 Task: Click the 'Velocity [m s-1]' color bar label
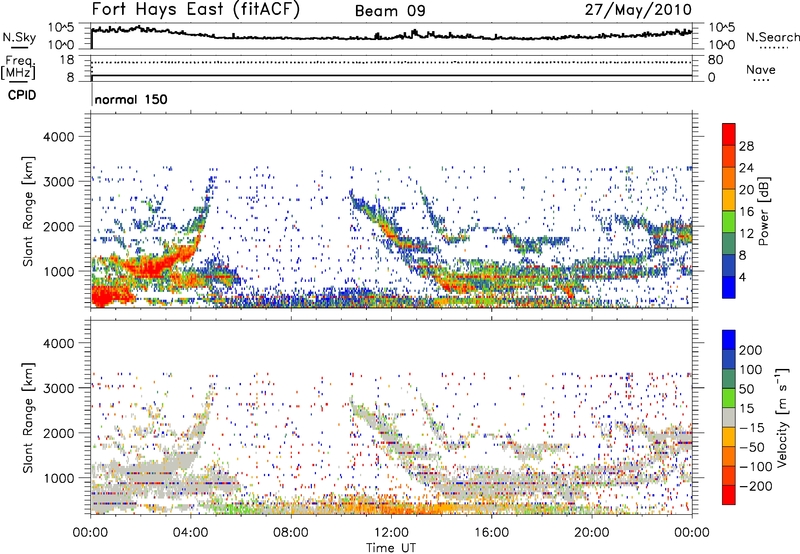pyautogui.click(x=782, y=417)
